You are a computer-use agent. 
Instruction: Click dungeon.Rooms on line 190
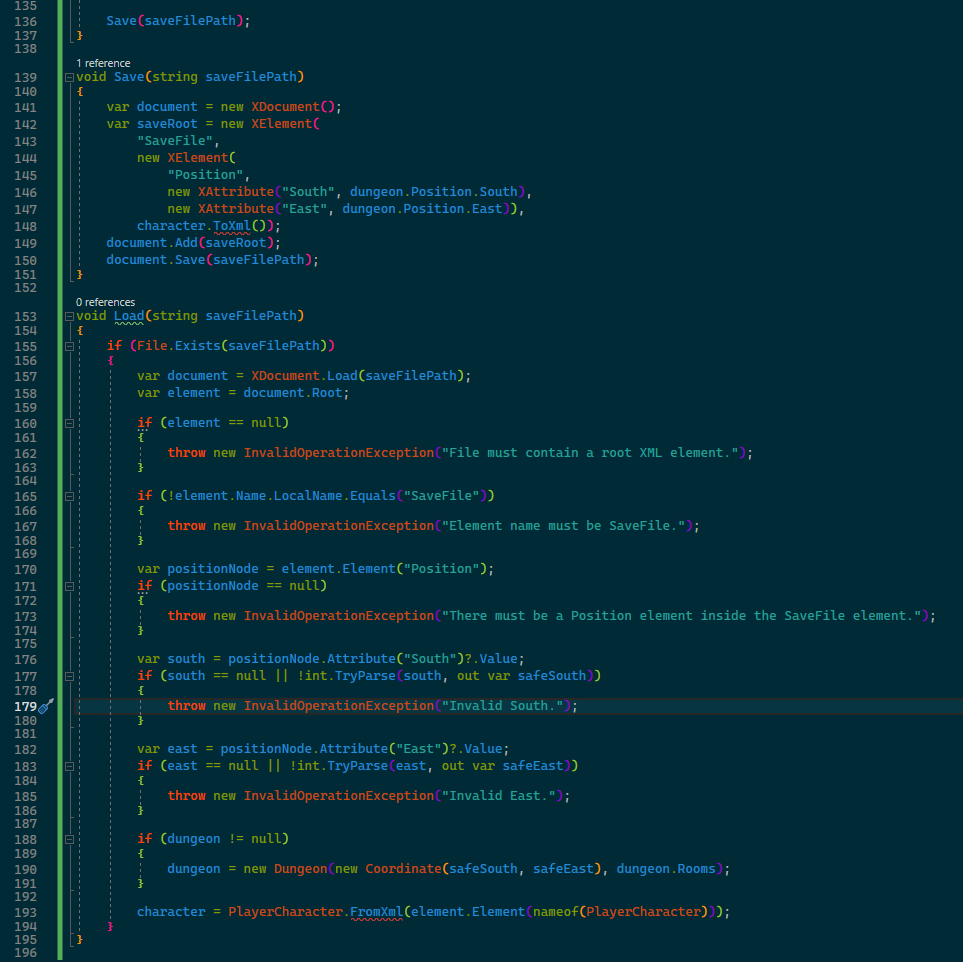(666, 869)
